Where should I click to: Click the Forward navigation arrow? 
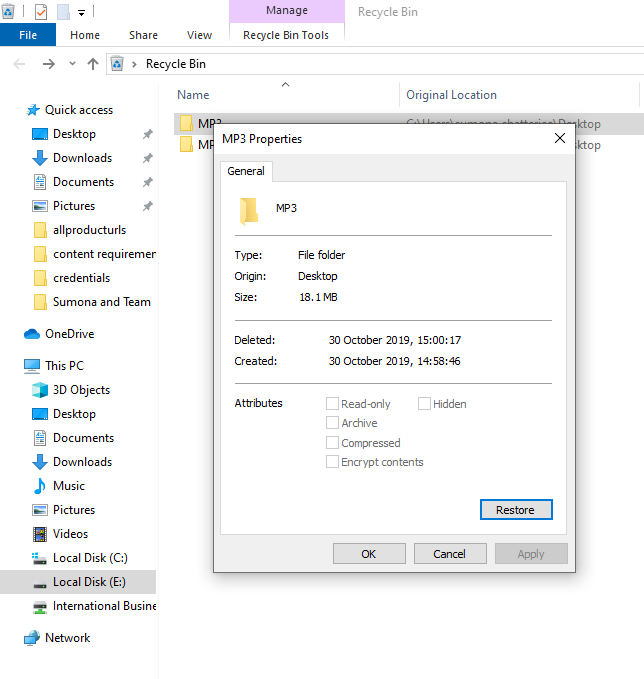pos(49,64)
